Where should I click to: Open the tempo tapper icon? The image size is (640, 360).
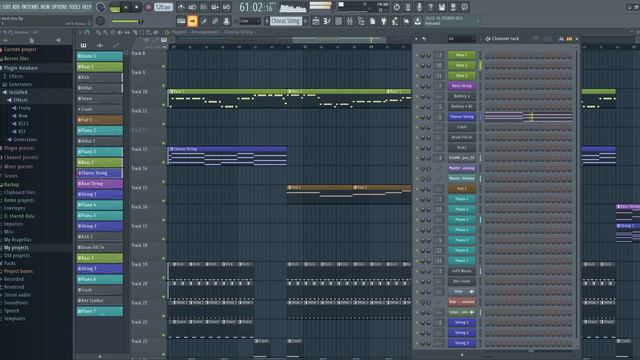pos(395,21)
